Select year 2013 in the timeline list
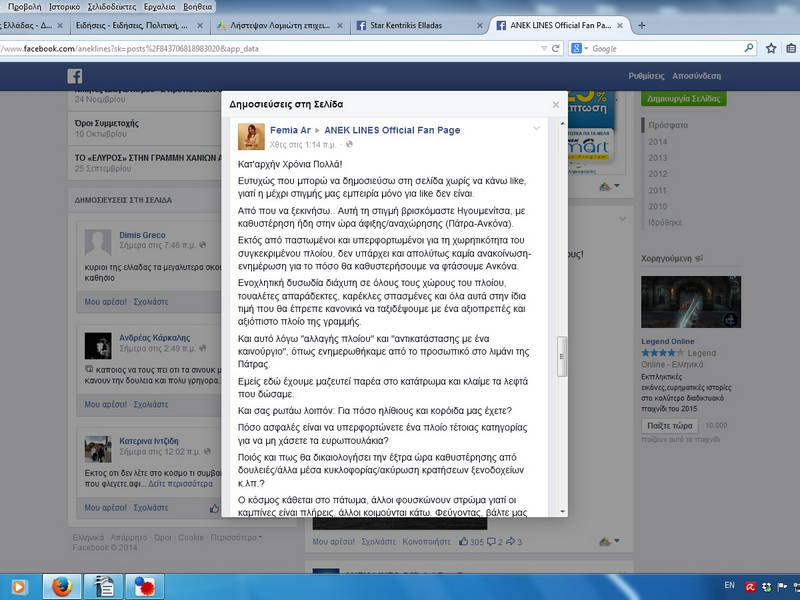Screen dimensions: 800x600 point(658,158)
